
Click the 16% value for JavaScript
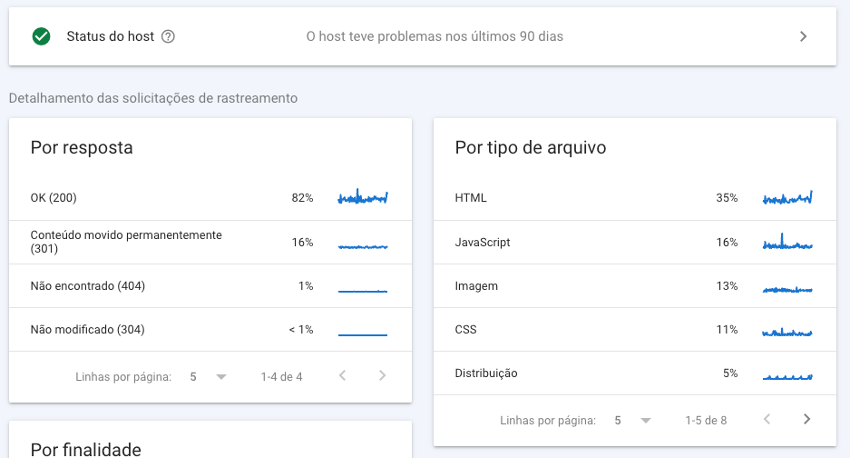(727, 242)
